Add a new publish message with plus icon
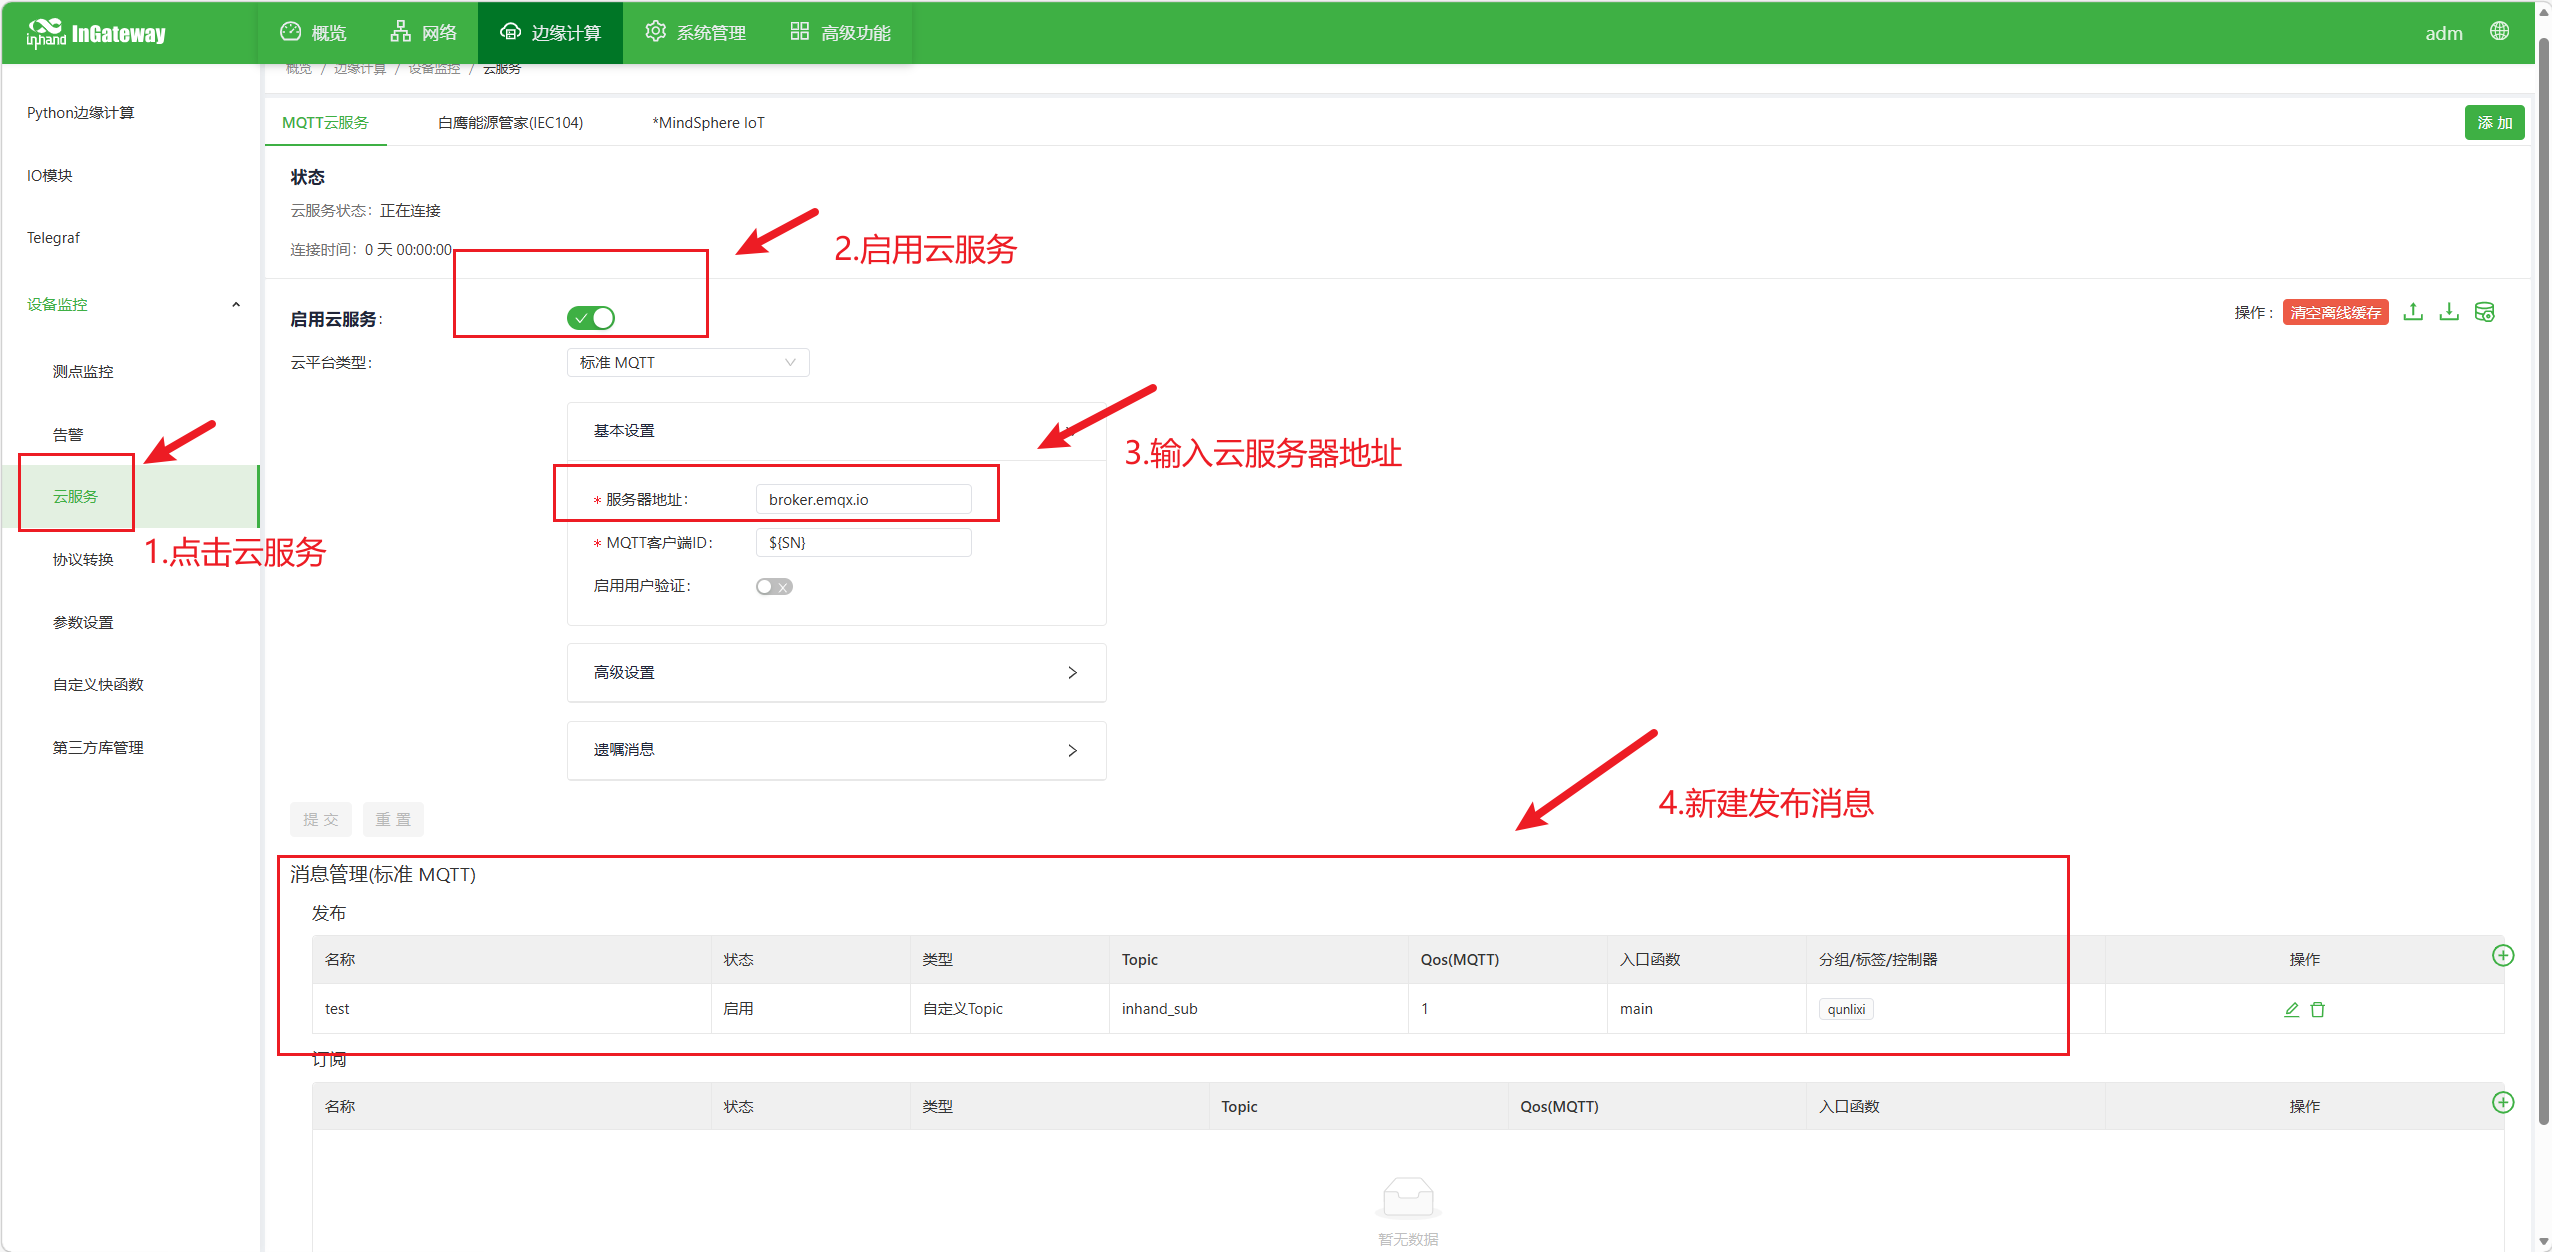The width and height of the screenshot is (2552, 1252). point(2503,956)
